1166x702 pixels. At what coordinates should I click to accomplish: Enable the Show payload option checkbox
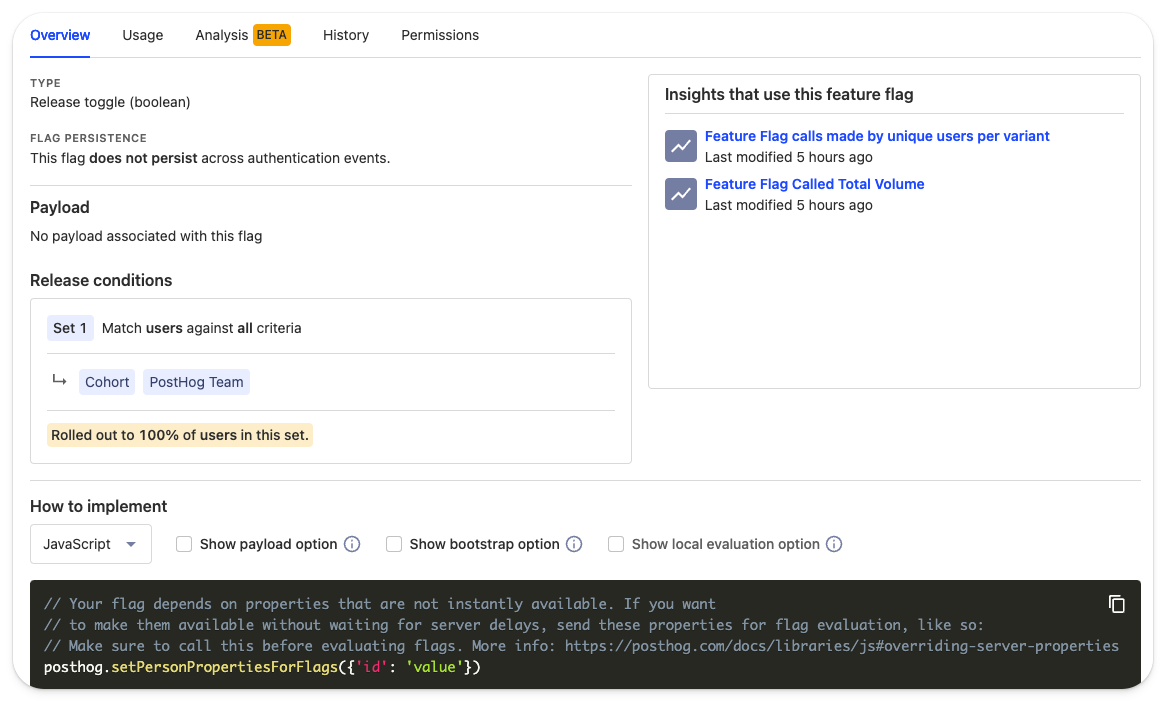tap(184, 544)
